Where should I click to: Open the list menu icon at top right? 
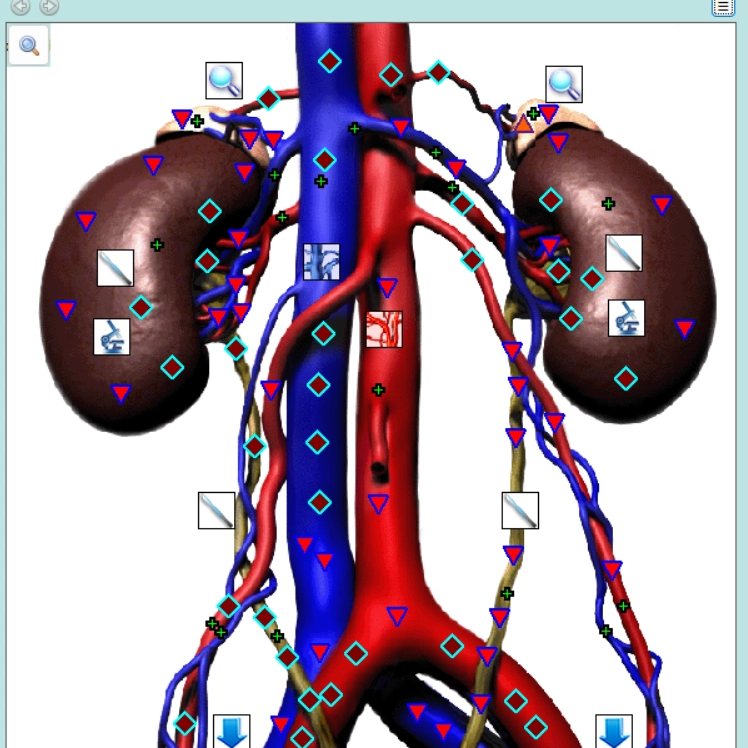(723, 7)
